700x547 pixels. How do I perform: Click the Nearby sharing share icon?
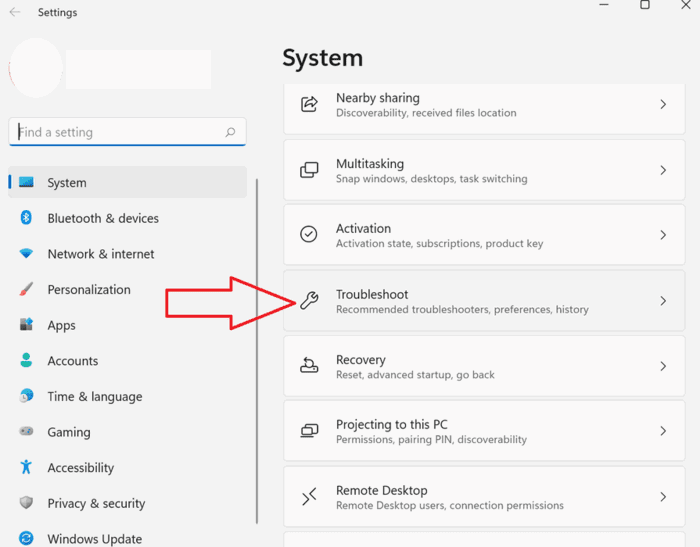[x=309, y=104]
